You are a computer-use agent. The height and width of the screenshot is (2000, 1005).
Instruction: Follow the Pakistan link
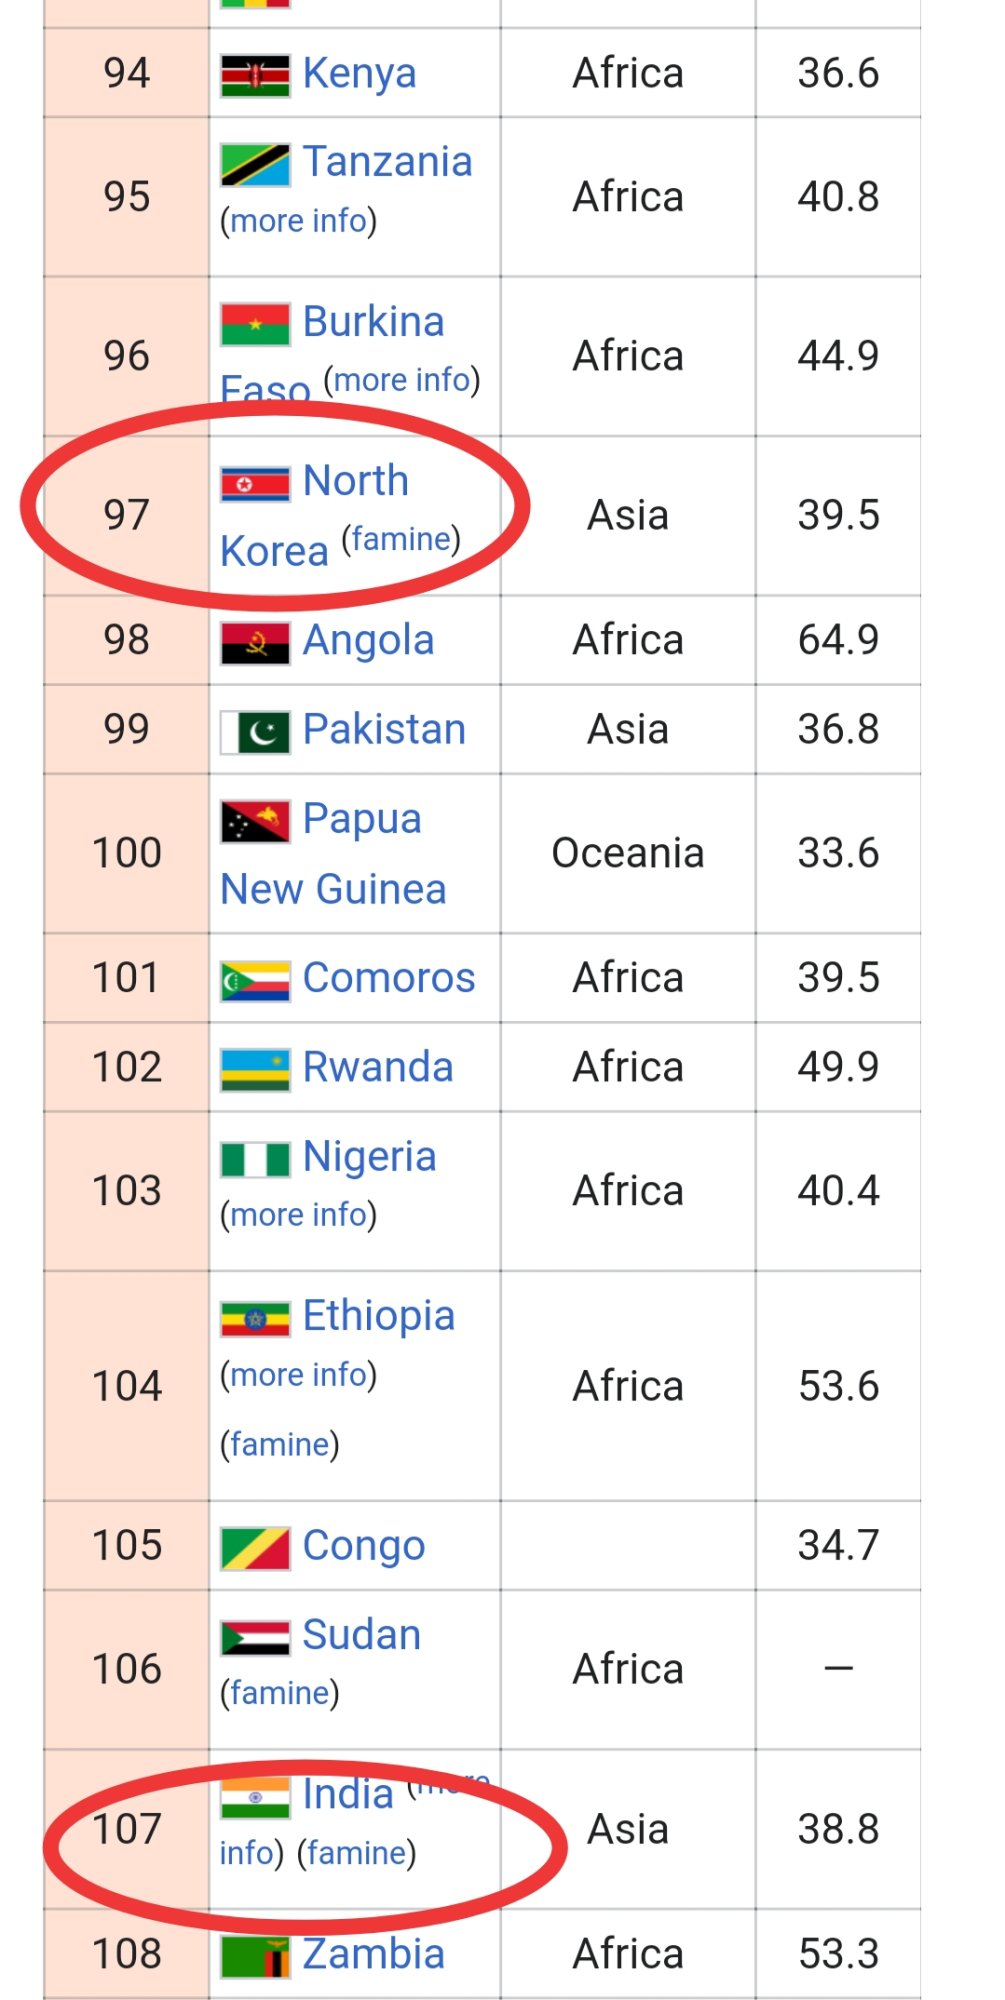coord(384,730)
